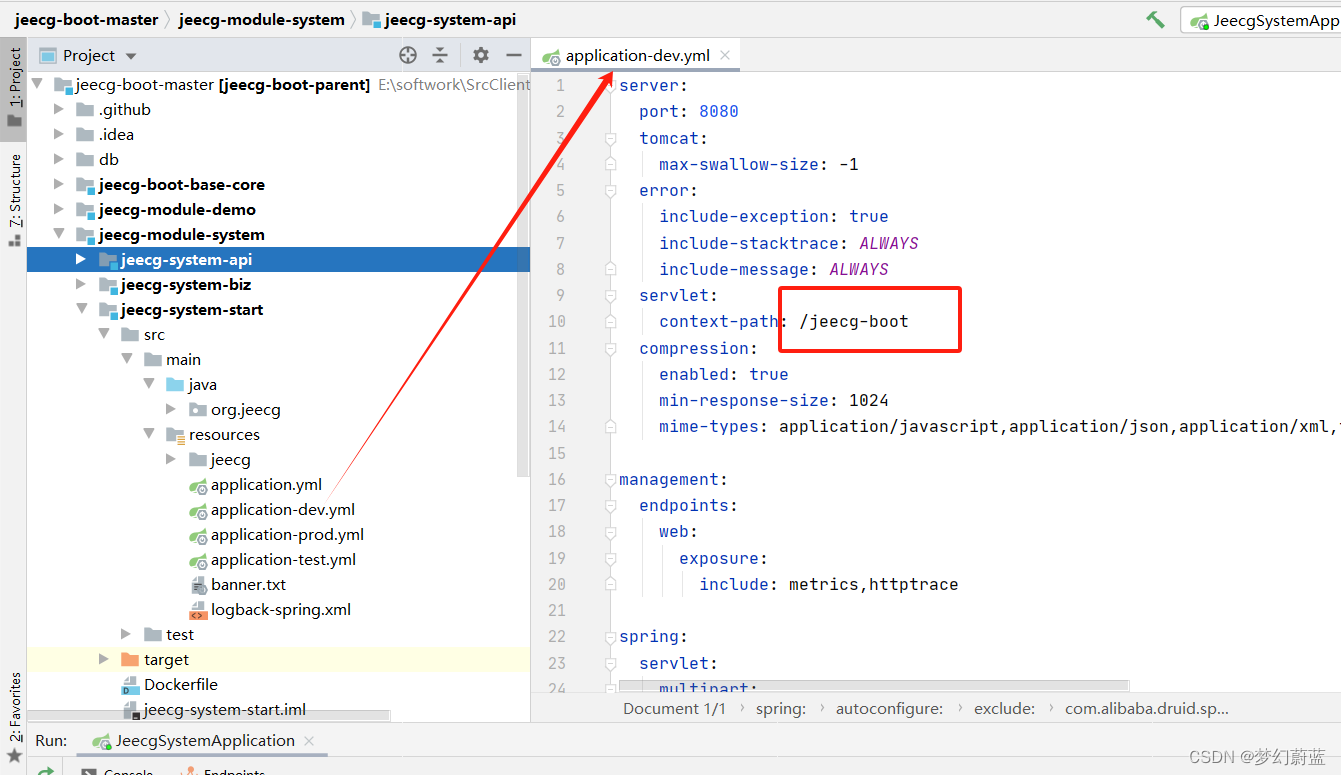Select the application-dev.yml editor tab
Image resolution: width=1341 pixels, height=775 pixels.
[x=636, y=56]
